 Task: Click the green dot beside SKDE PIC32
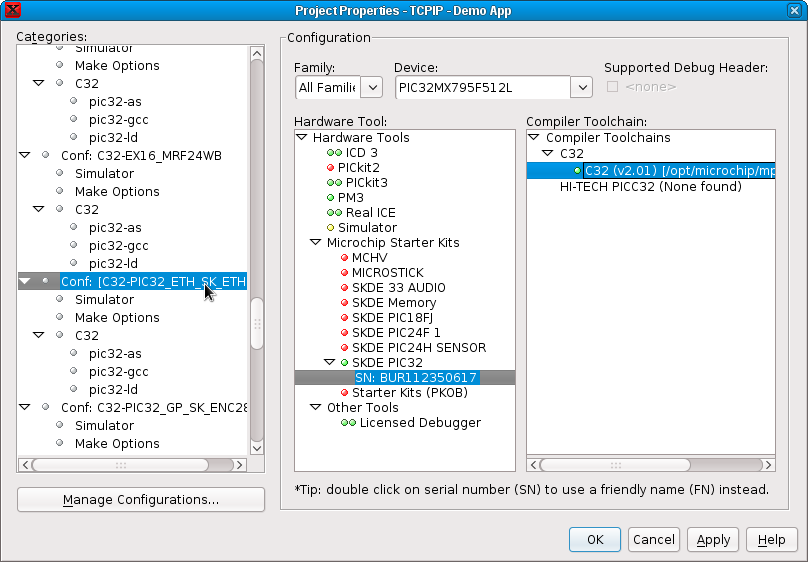(345, 363)
